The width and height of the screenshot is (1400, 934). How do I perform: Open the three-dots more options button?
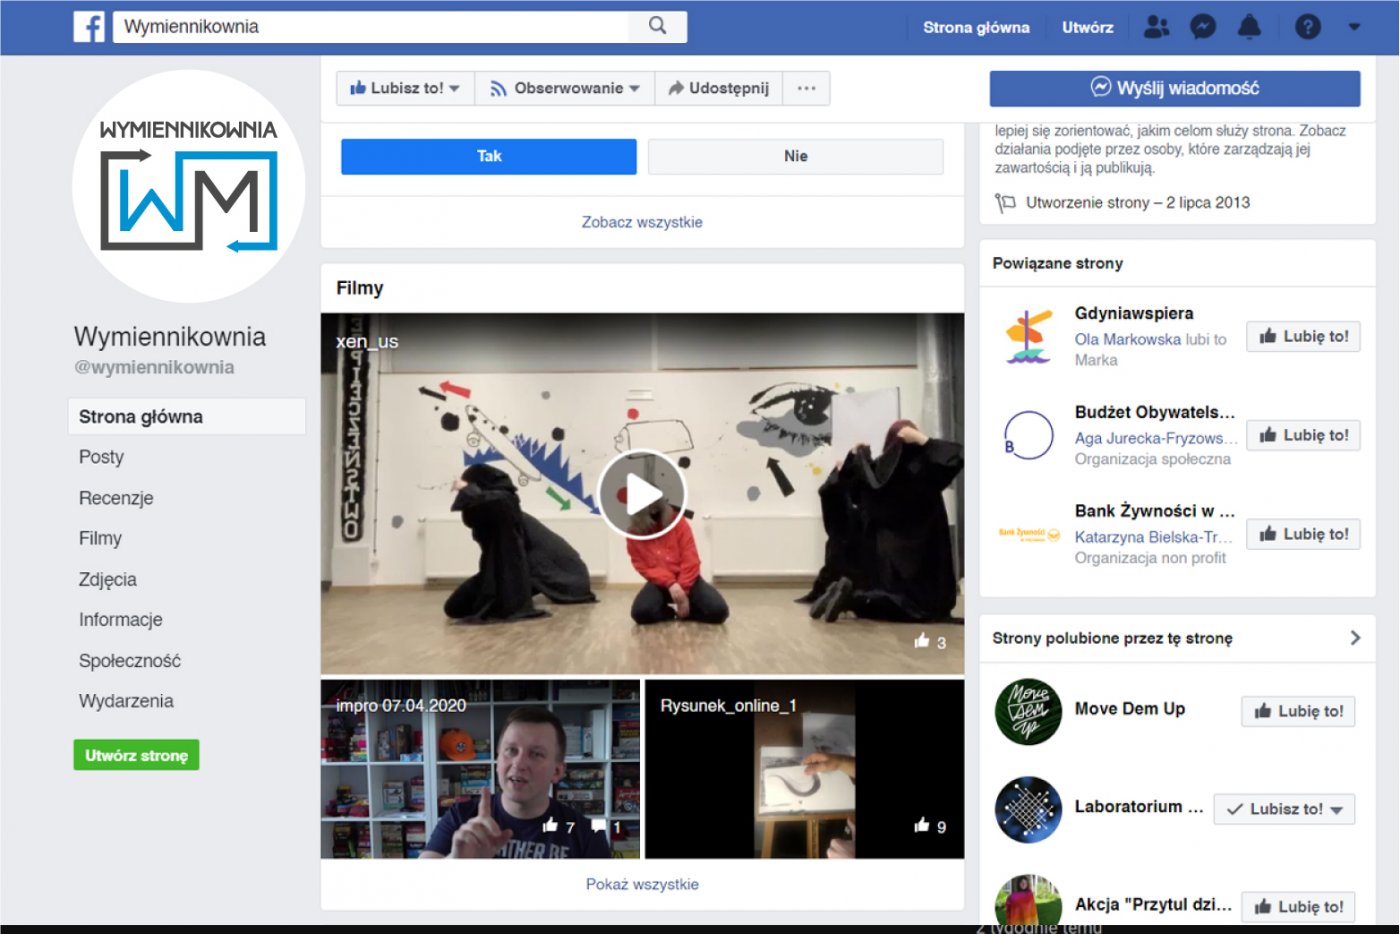pyautogui.click(x=806, y=88)
